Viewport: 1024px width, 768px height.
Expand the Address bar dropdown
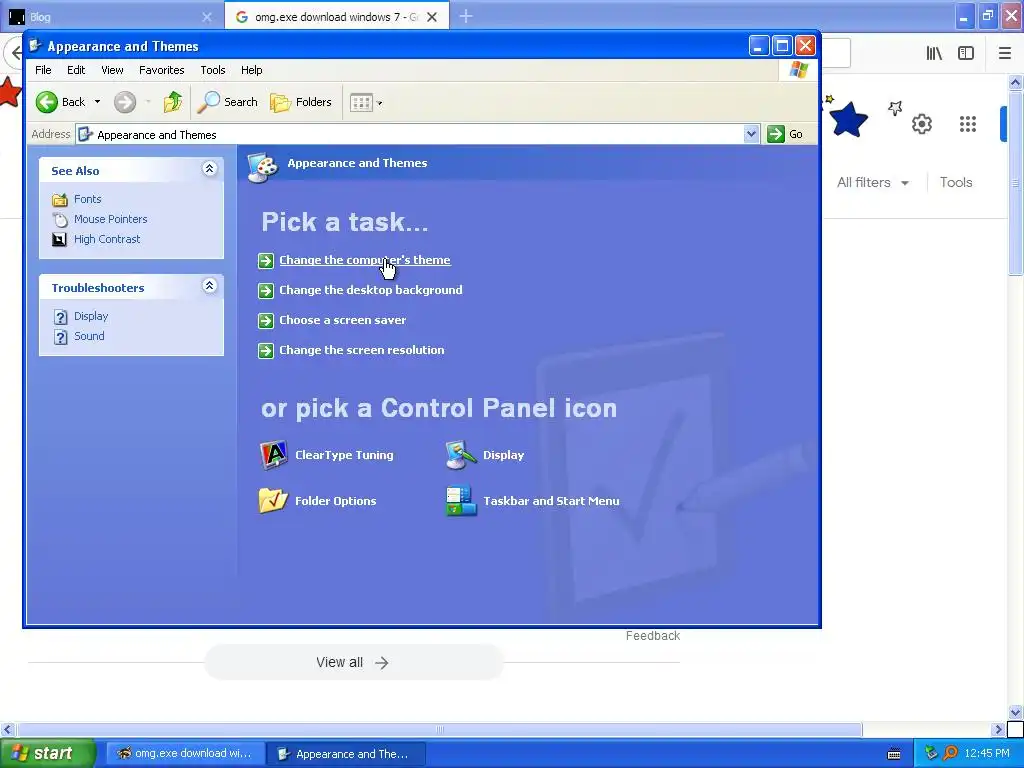pos(751,134)
